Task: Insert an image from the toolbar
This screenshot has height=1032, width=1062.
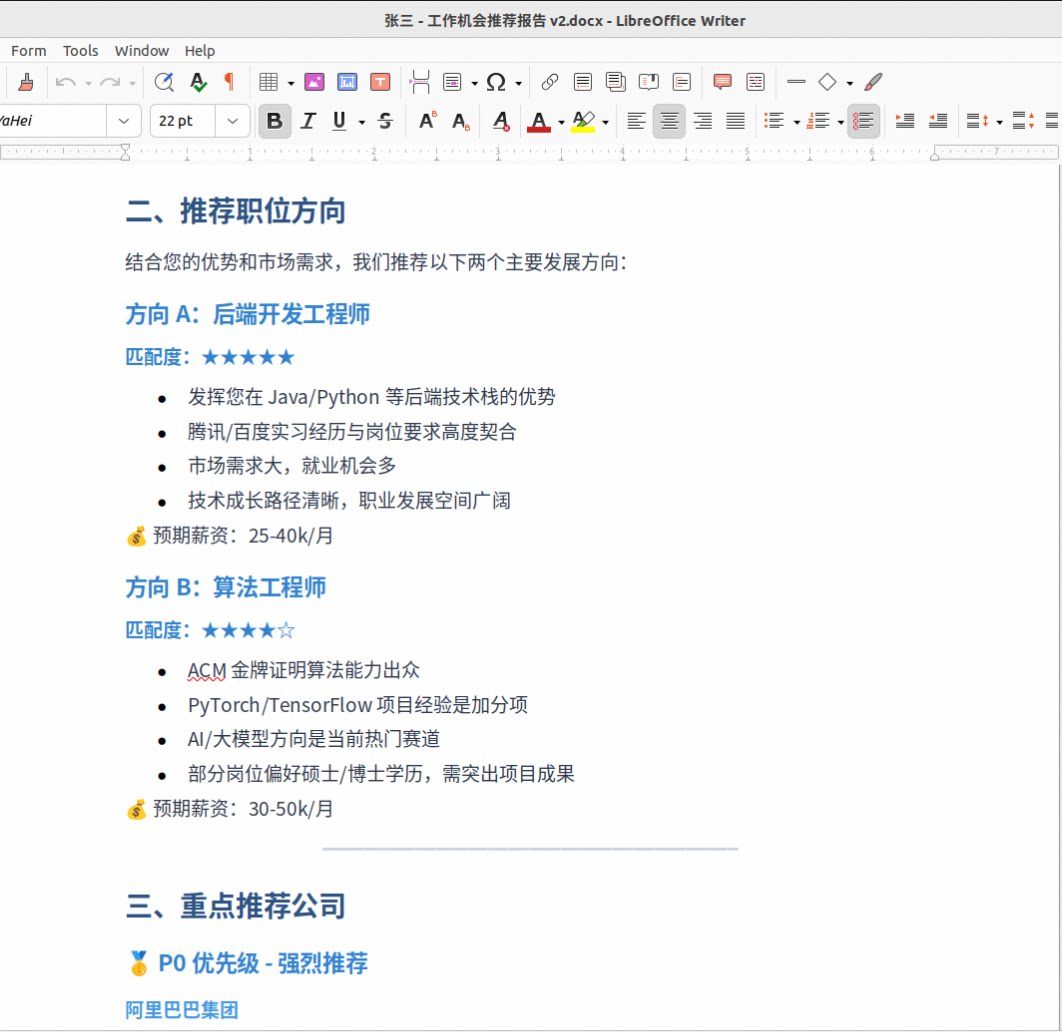Action: tap(314, 82)
